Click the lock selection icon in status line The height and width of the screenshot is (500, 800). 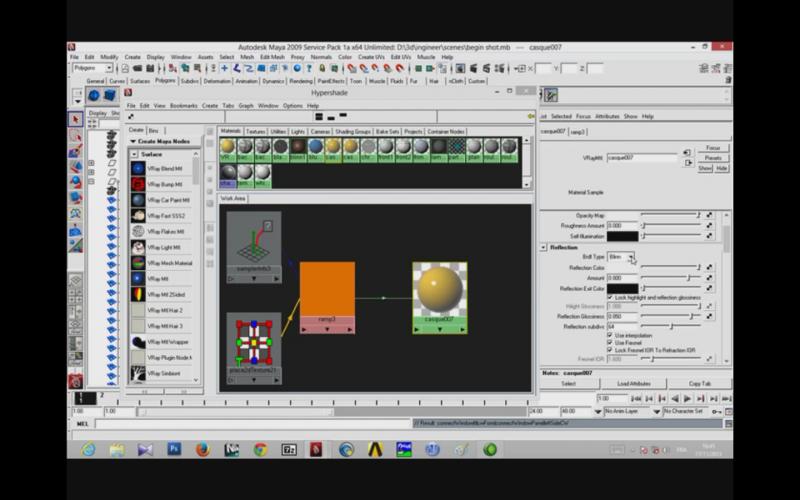tap(322, 68)
